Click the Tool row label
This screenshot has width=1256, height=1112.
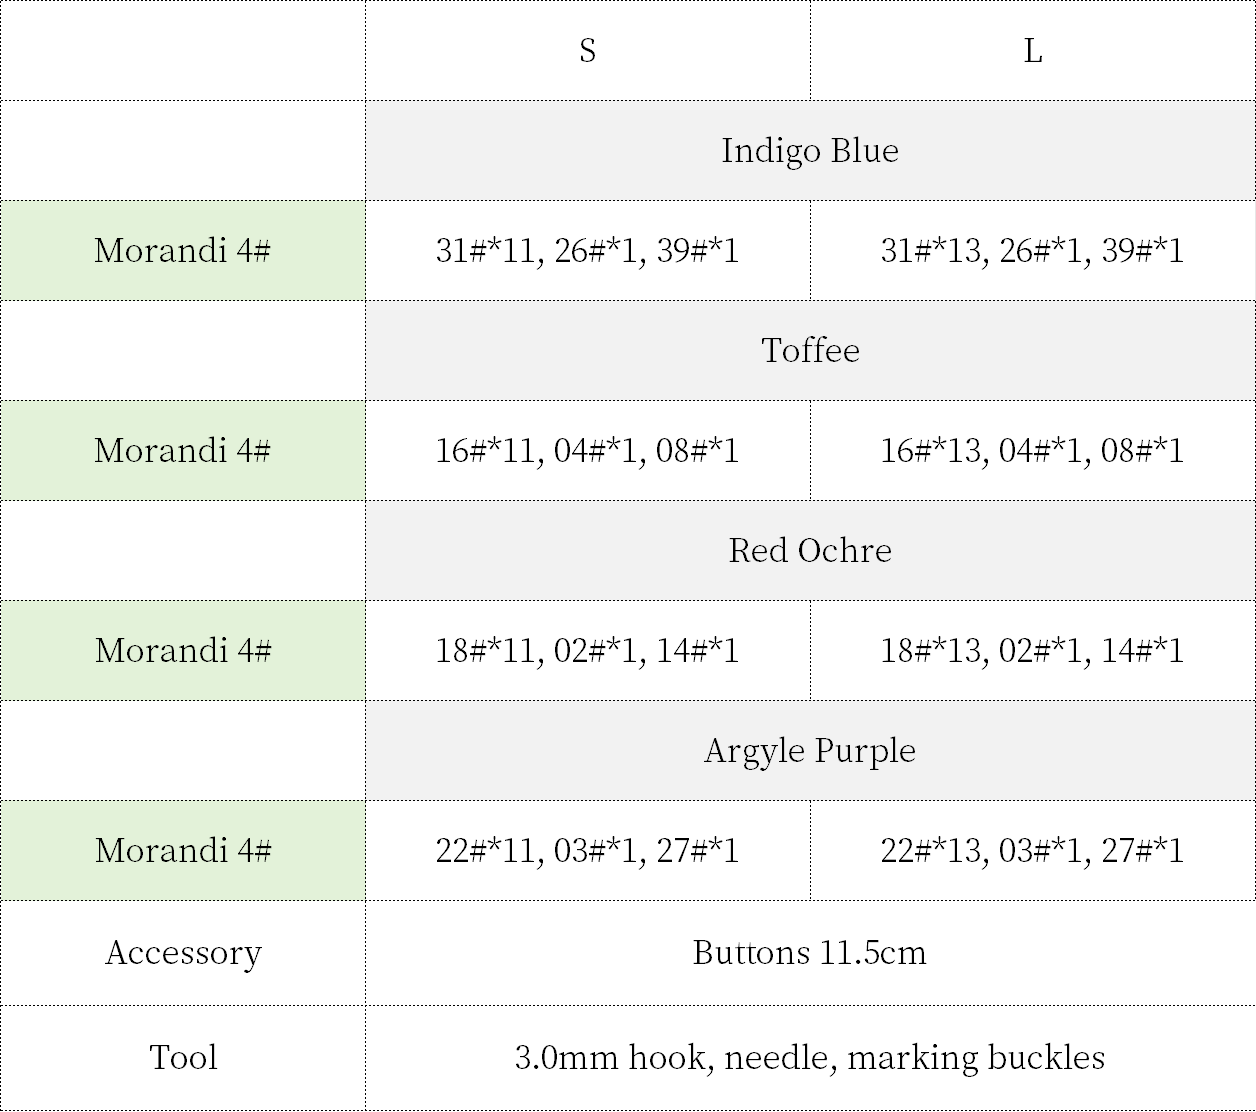183,1057
